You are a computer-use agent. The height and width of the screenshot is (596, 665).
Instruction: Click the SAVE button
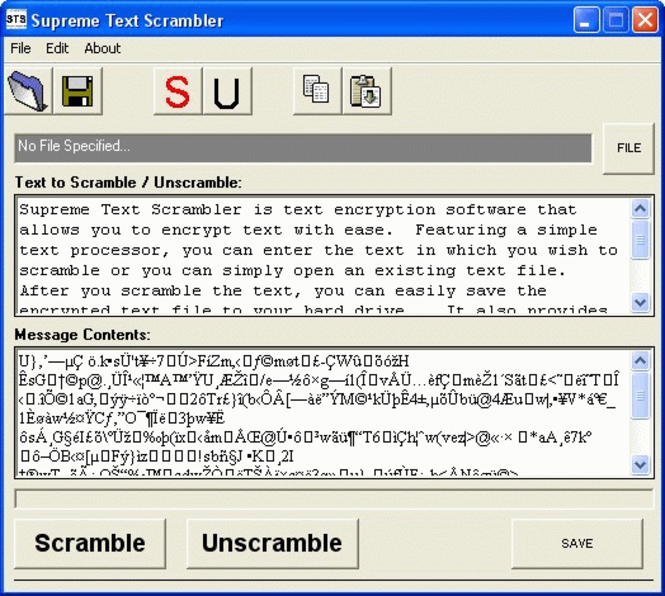pyautogui.click(x=577, y=543)
